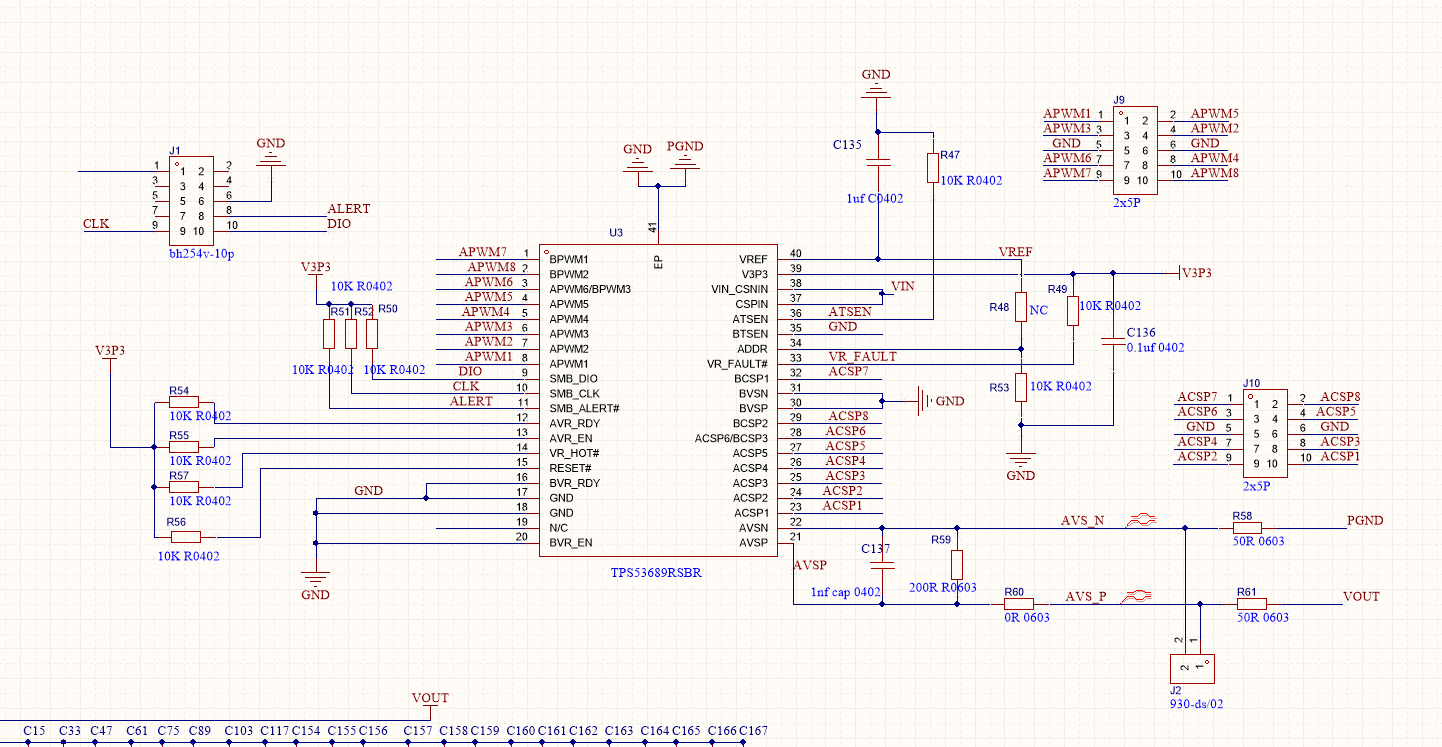The height and width of the screenshot is (747, 1442).
Task: Click the VOUT power port above C157
Action: 430,704
